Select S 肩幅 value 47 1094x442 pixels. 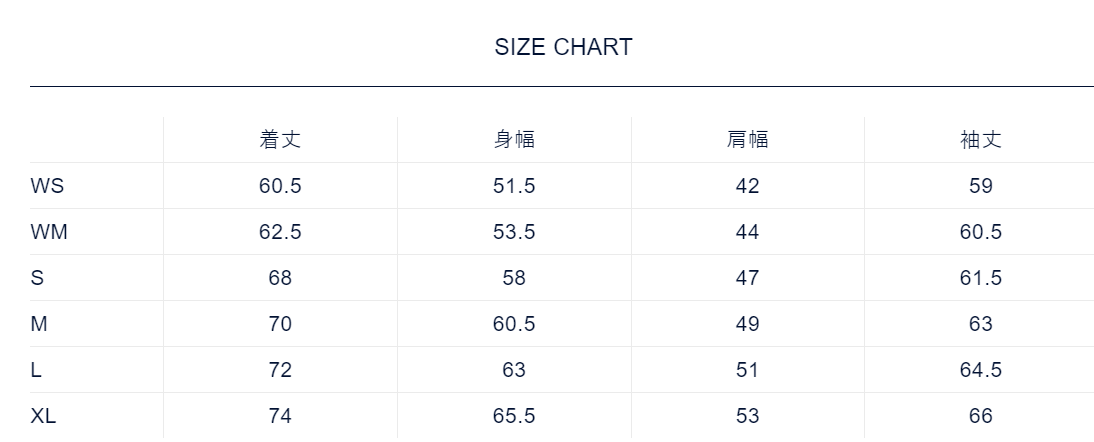pos(747,278)
